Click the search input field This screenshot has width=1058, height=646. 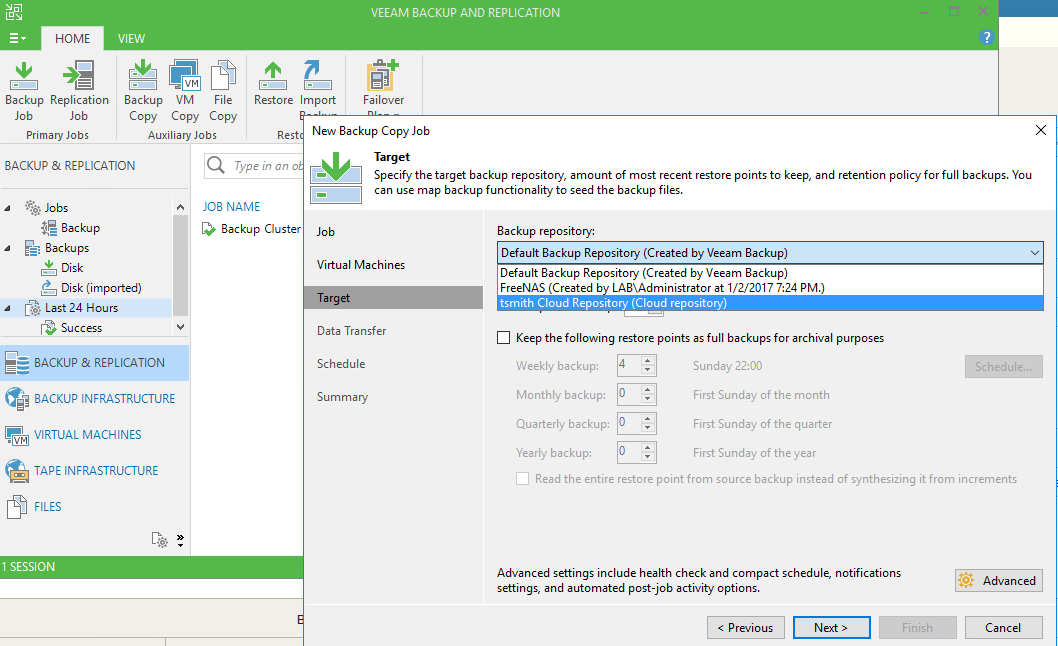(267, 166)
